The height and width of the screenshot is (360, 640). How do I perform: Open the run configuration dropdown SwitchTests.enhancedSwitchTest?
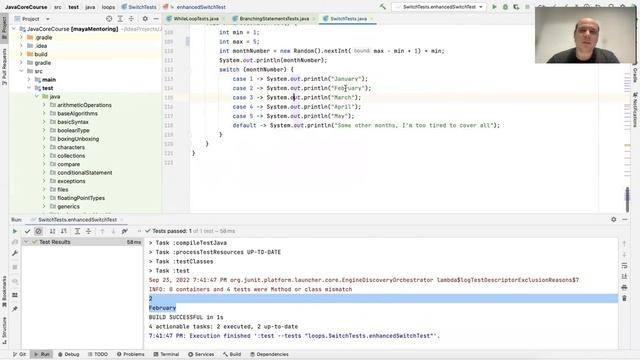click(438, 7)
